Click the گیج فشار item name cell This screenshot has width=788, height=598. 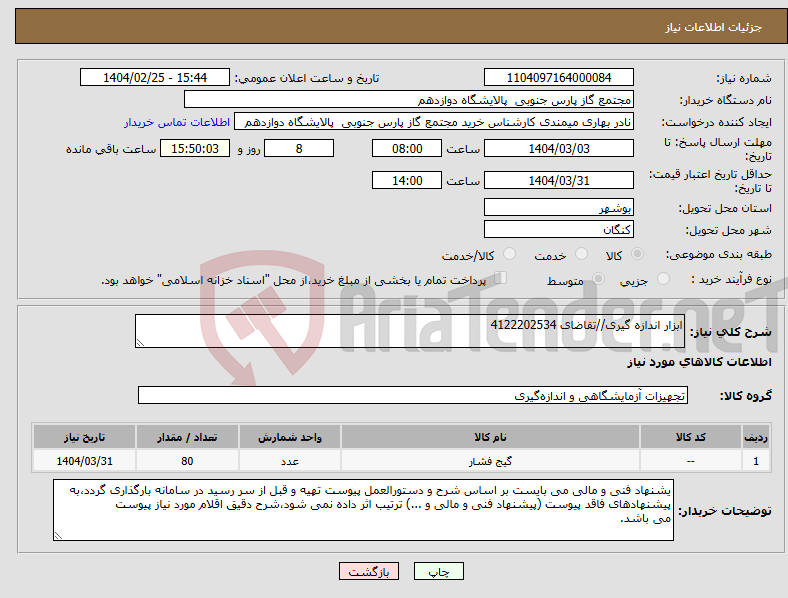(x=490, y=461)
